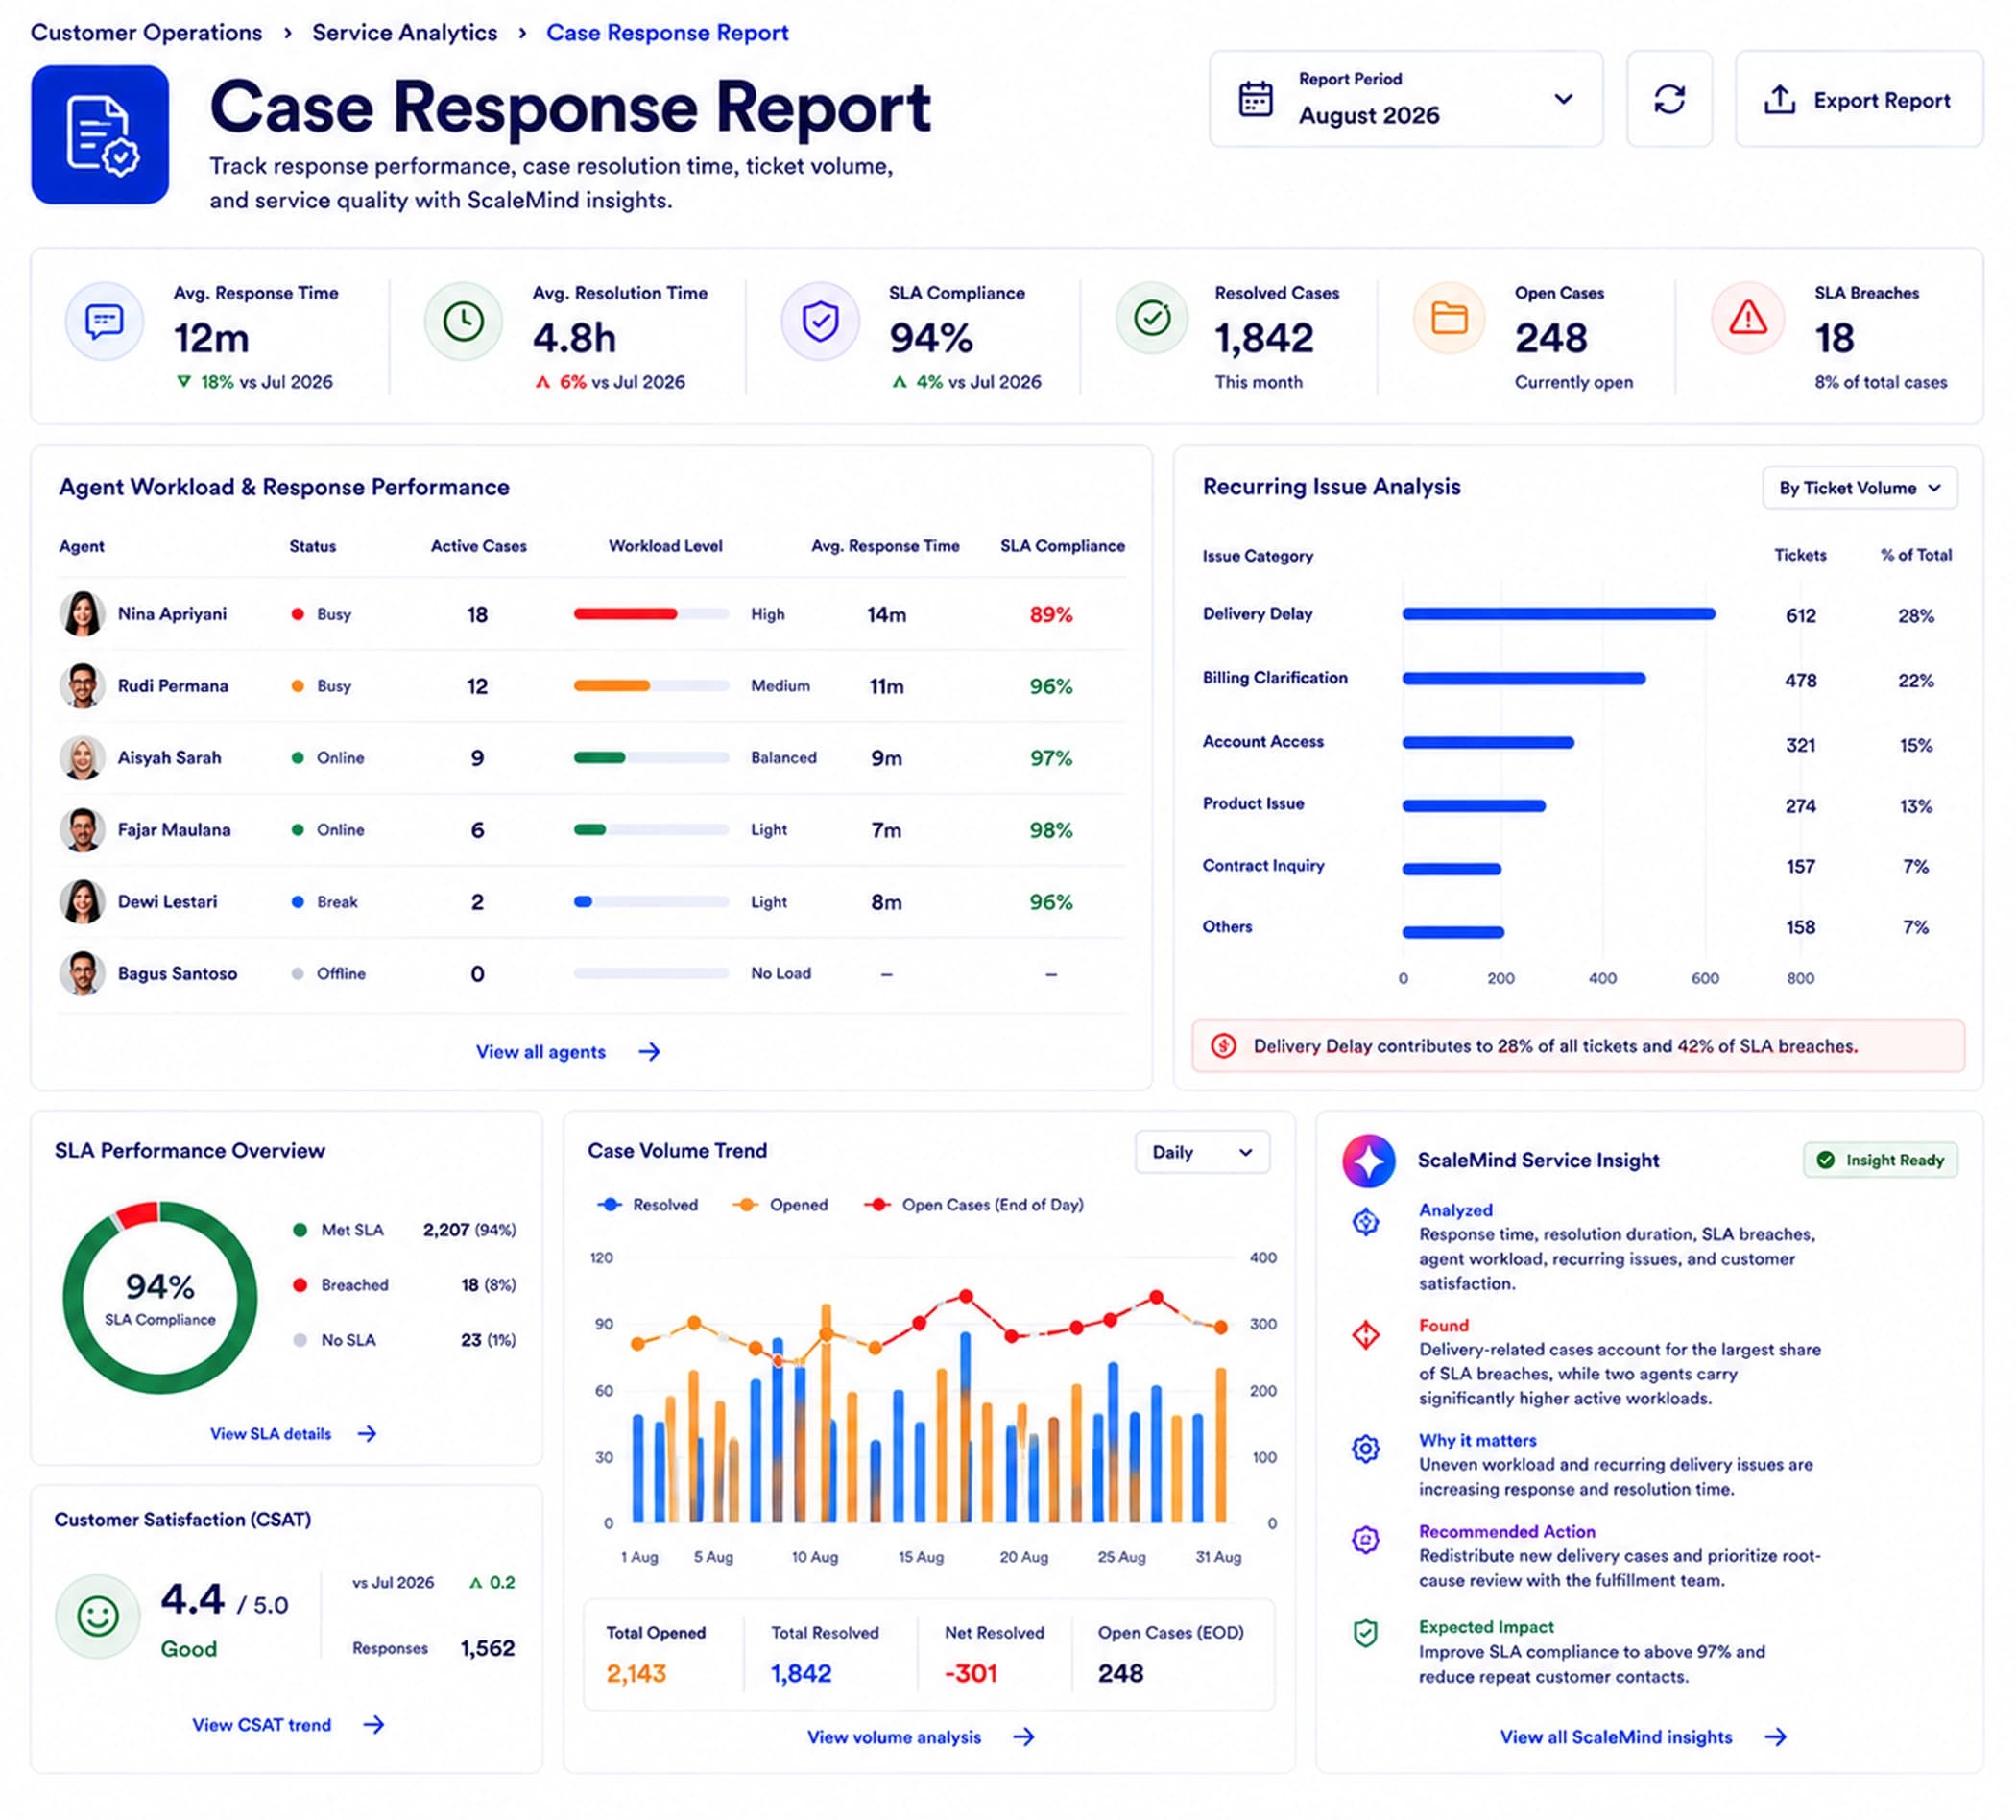2016x1820 pixels.
Task: Click Aisyah Sarah's 97% SLA compliance value
Action: [1051, 758]
